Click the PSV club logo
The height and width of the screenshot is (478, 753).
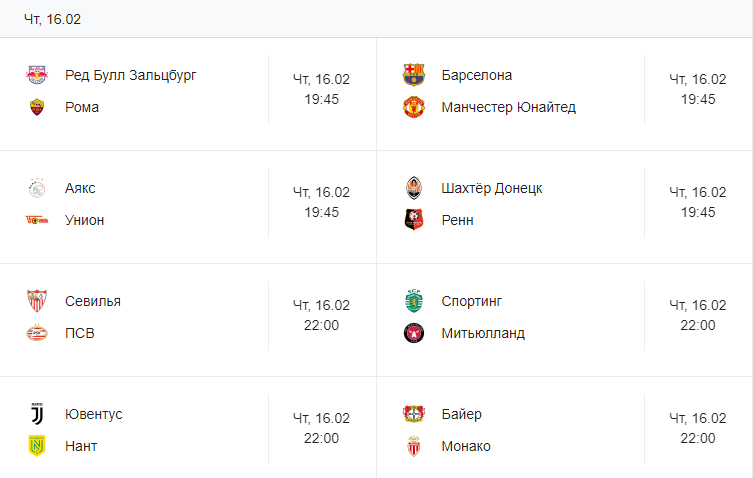tap(37, 333)
